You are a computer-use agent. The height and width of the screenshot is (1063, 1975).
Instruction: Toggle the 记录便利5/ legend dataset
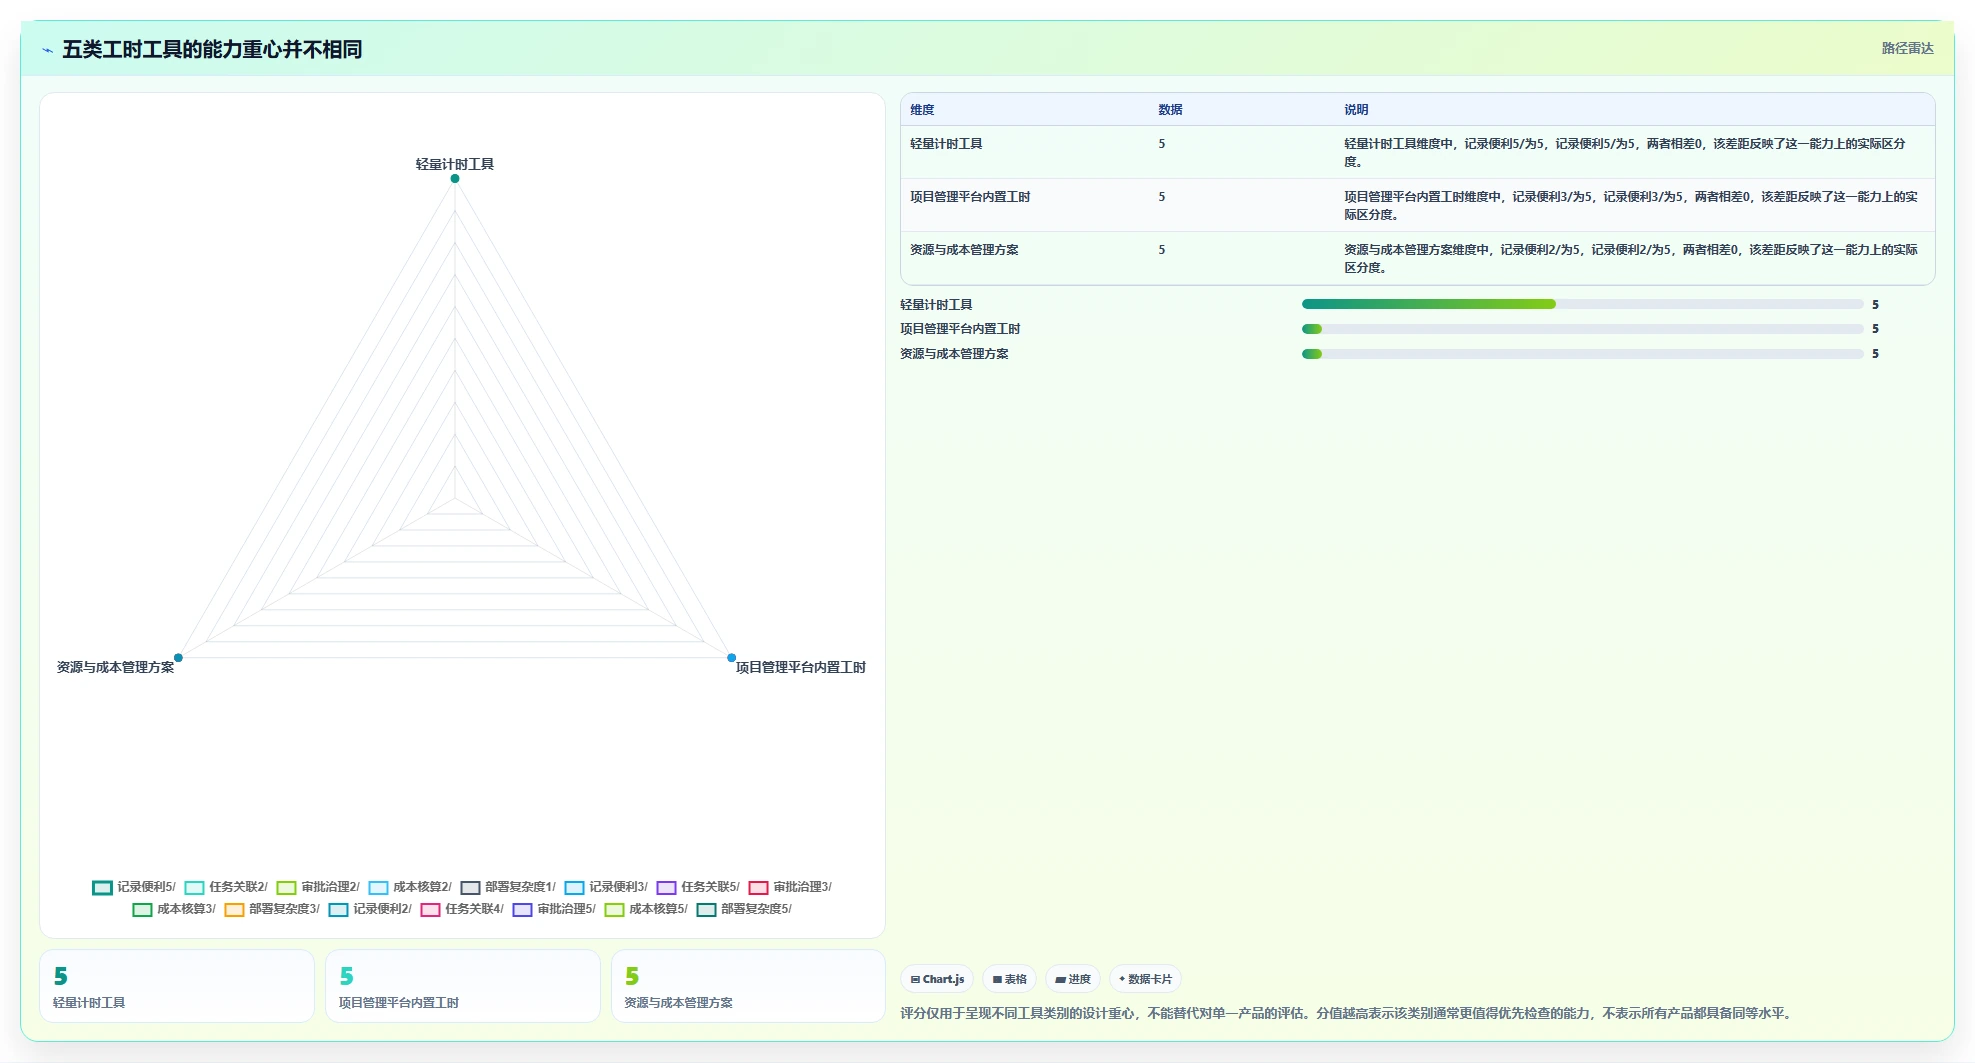134,887
